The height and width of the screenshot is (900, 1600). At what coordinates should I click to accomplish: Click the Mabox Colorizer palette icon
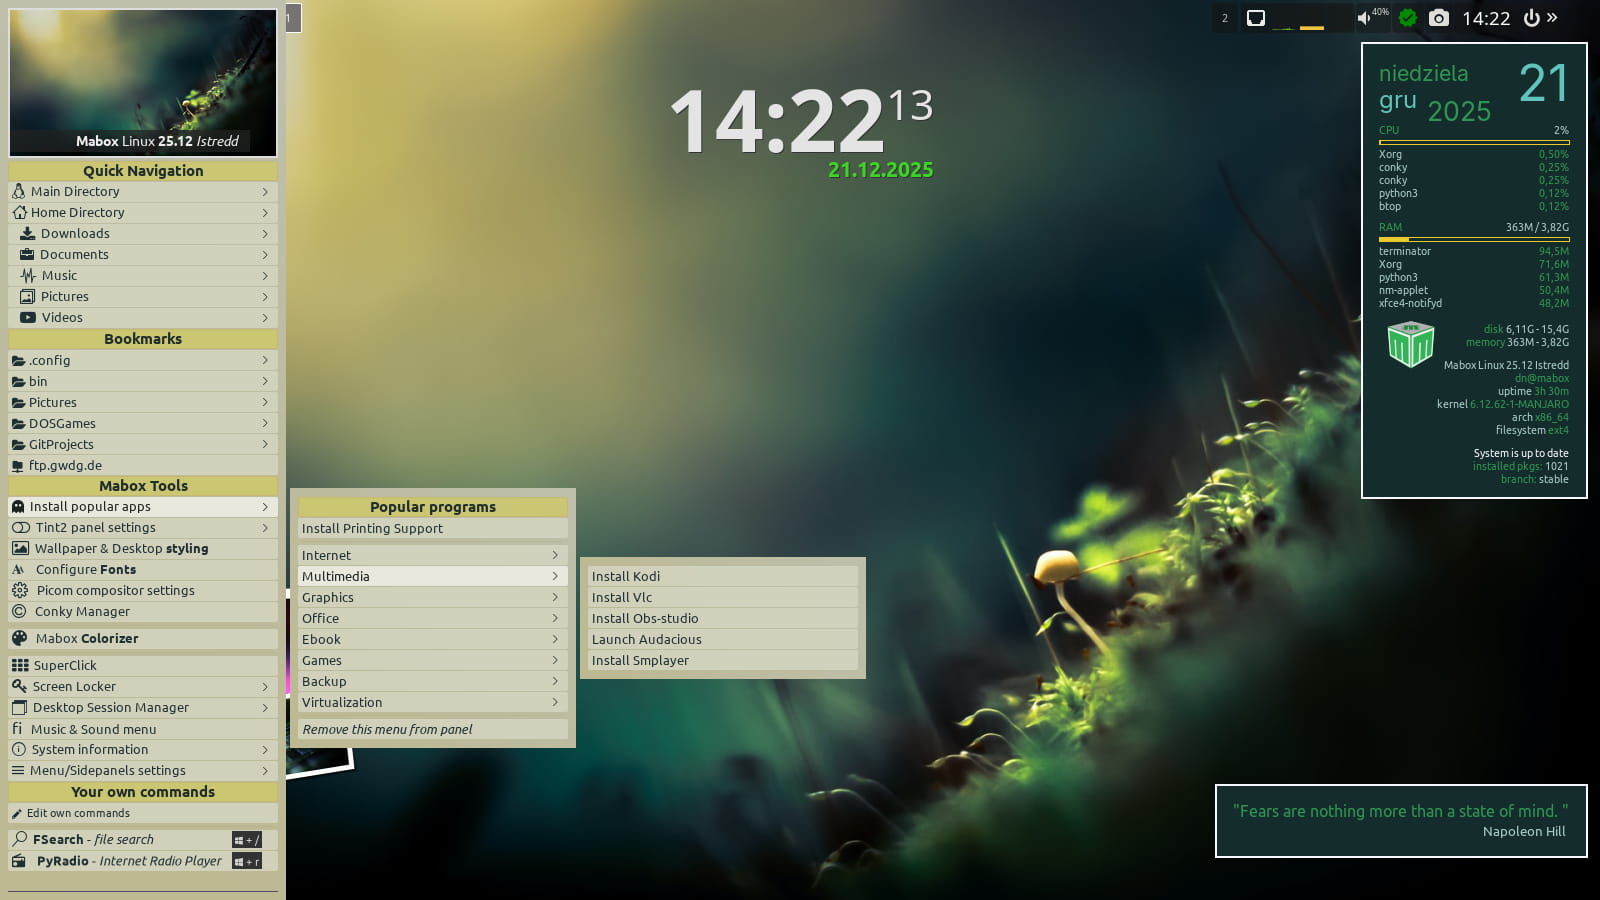[19, 638]
